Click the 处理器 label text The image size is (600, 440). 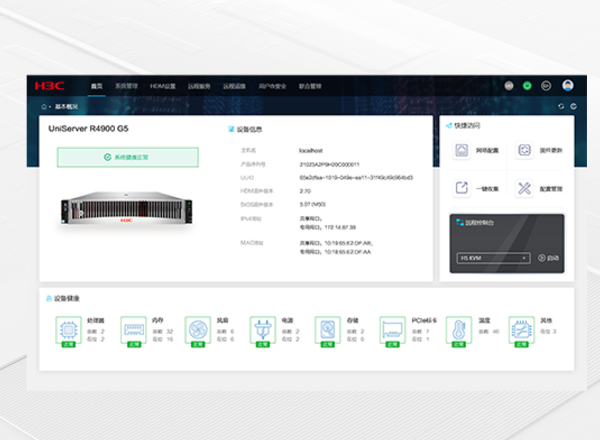96,320
